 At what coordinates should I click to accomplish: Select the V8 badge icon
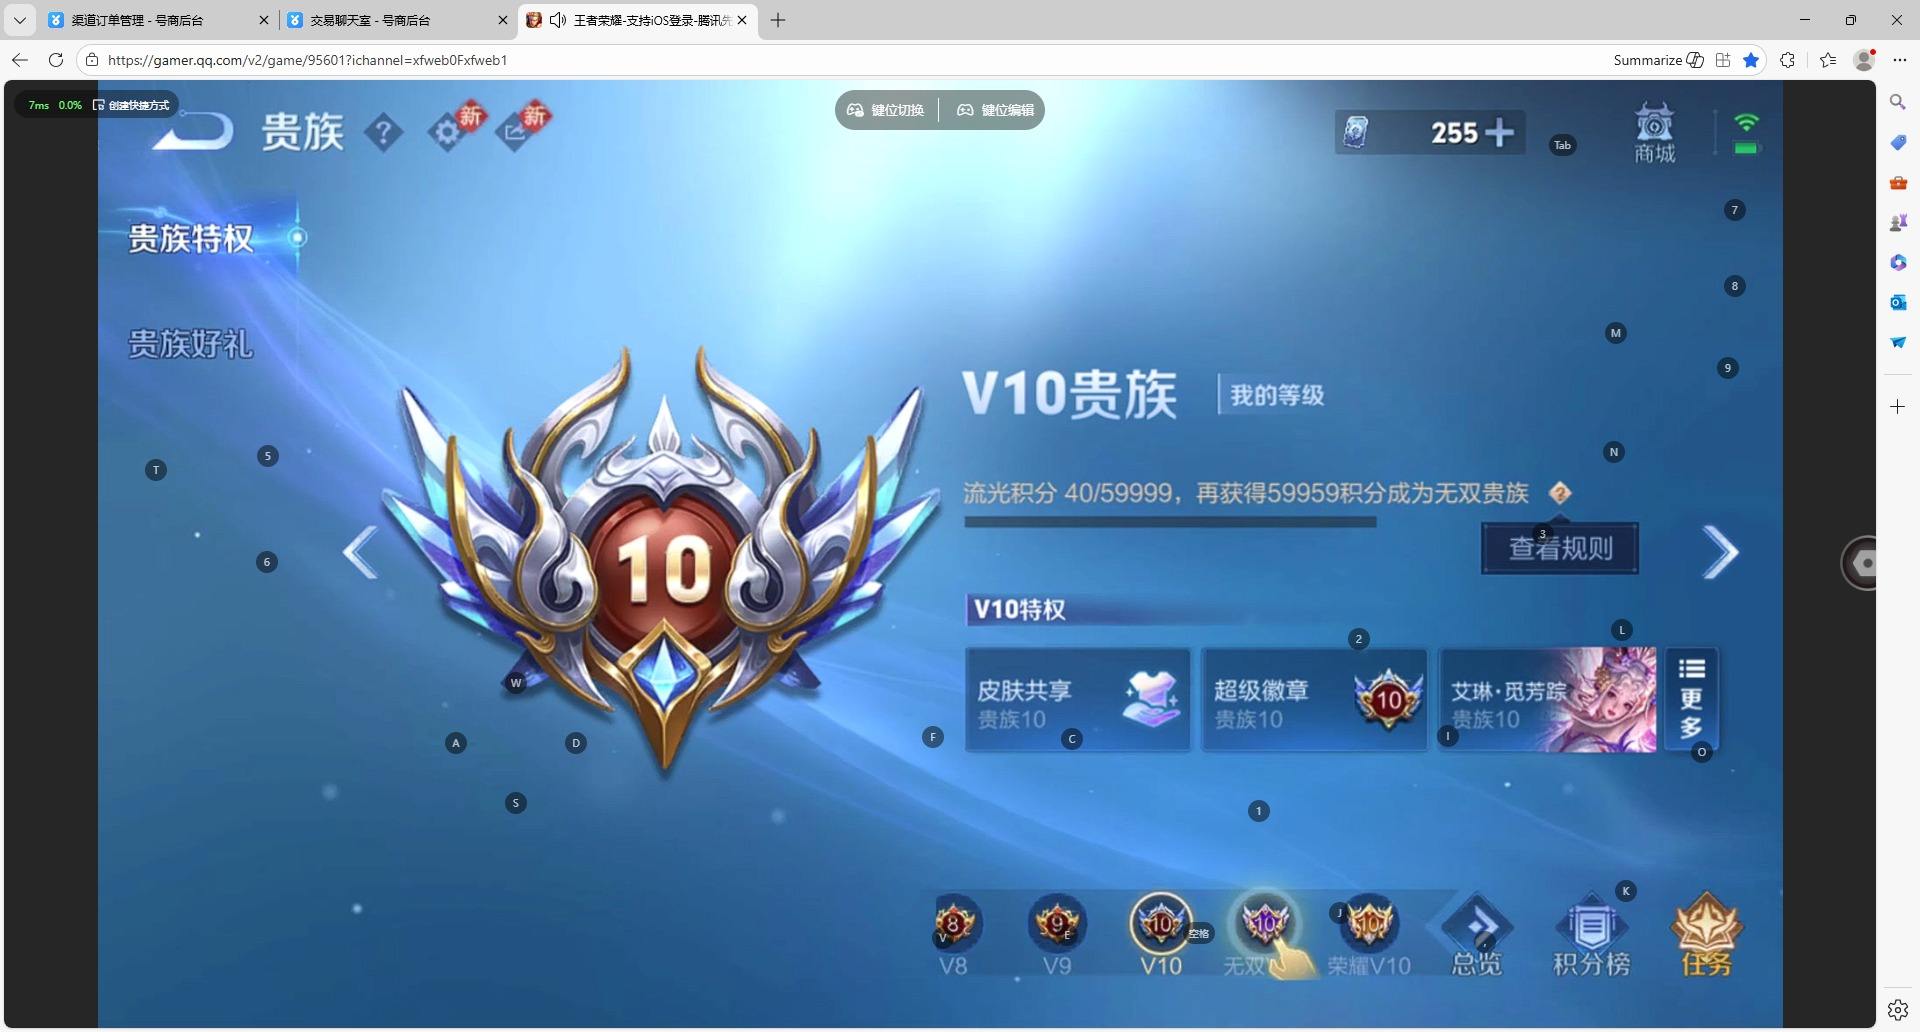coord(953,923)
